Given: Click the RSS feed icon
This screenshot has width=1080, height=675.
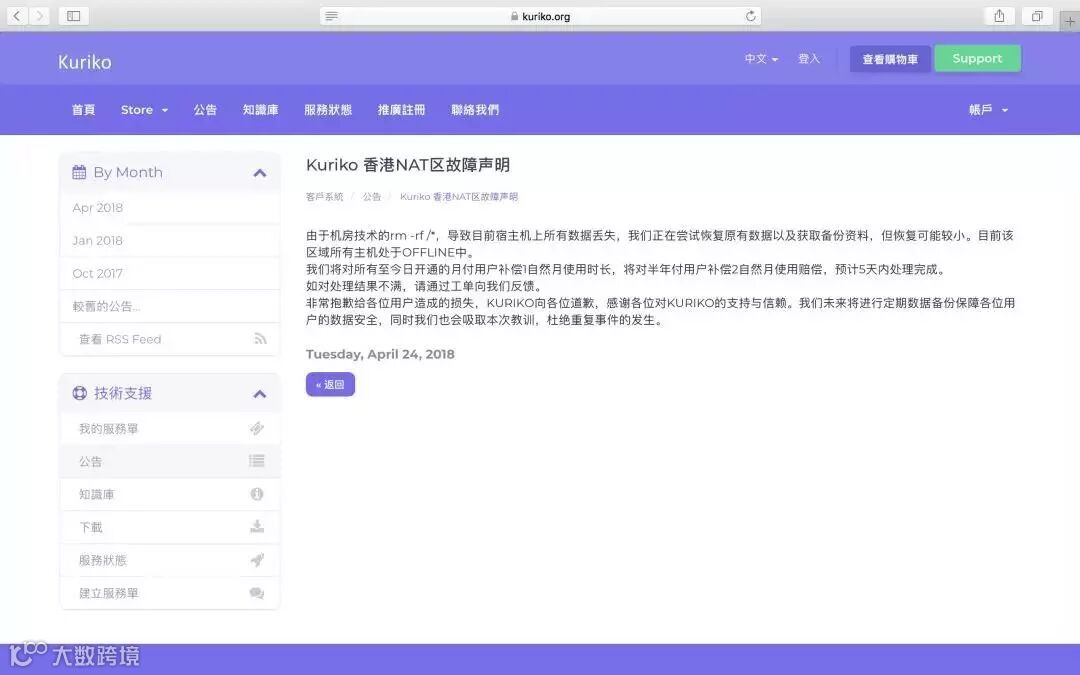Looking at the screenshot, I should [260, 339].
